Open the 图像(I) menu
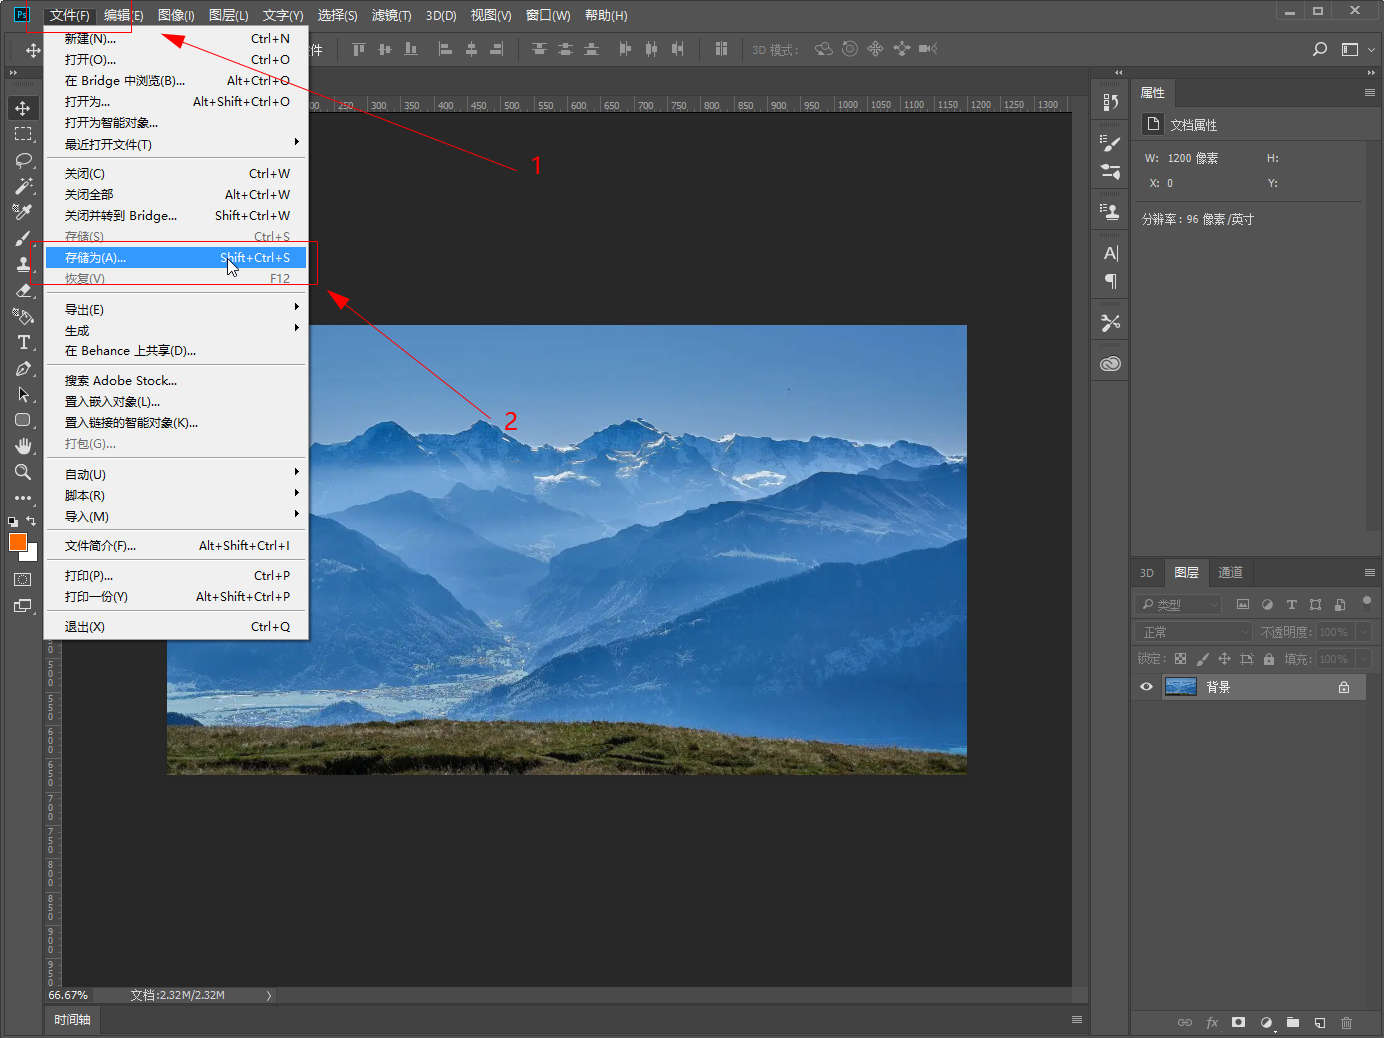 (176, 15)
